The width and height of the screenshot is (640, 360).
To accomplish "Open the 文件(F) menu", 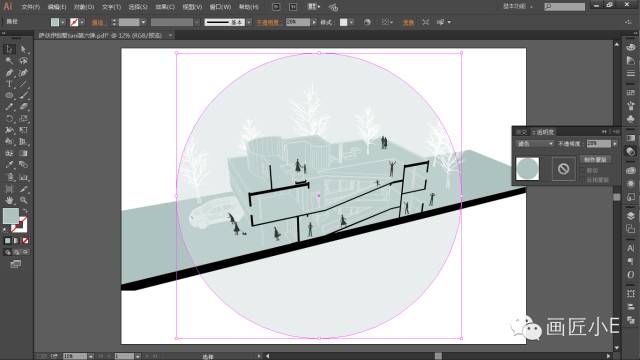I will pyautogui.click(x=31, y=7).
